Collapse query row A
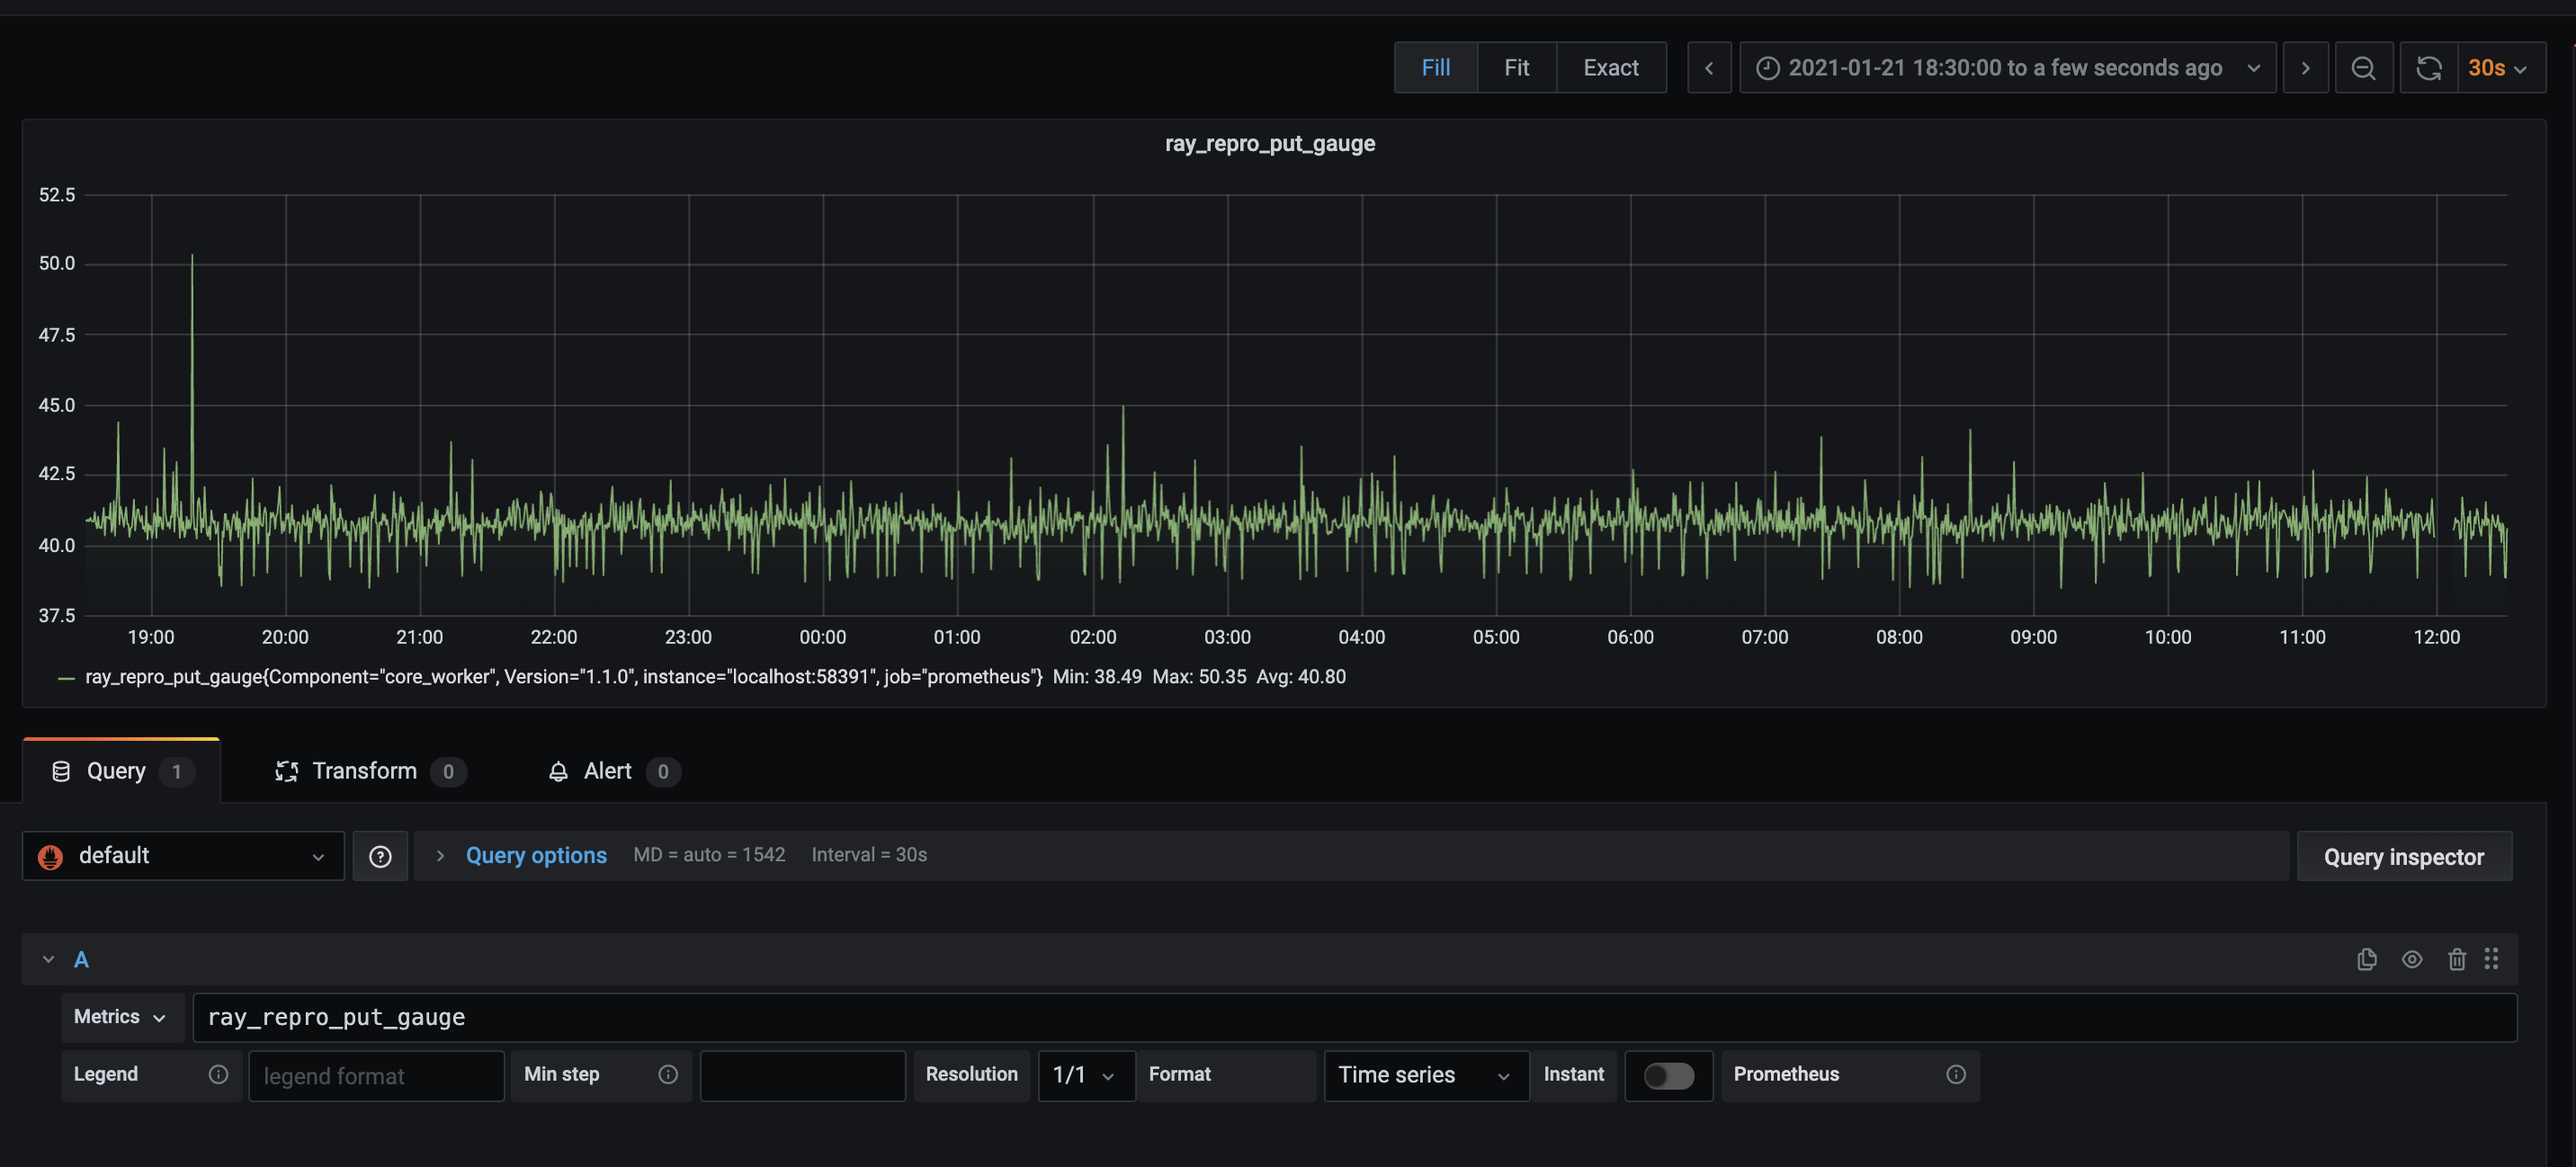This screenshot has height=1167, width=2576. point(48,959)
